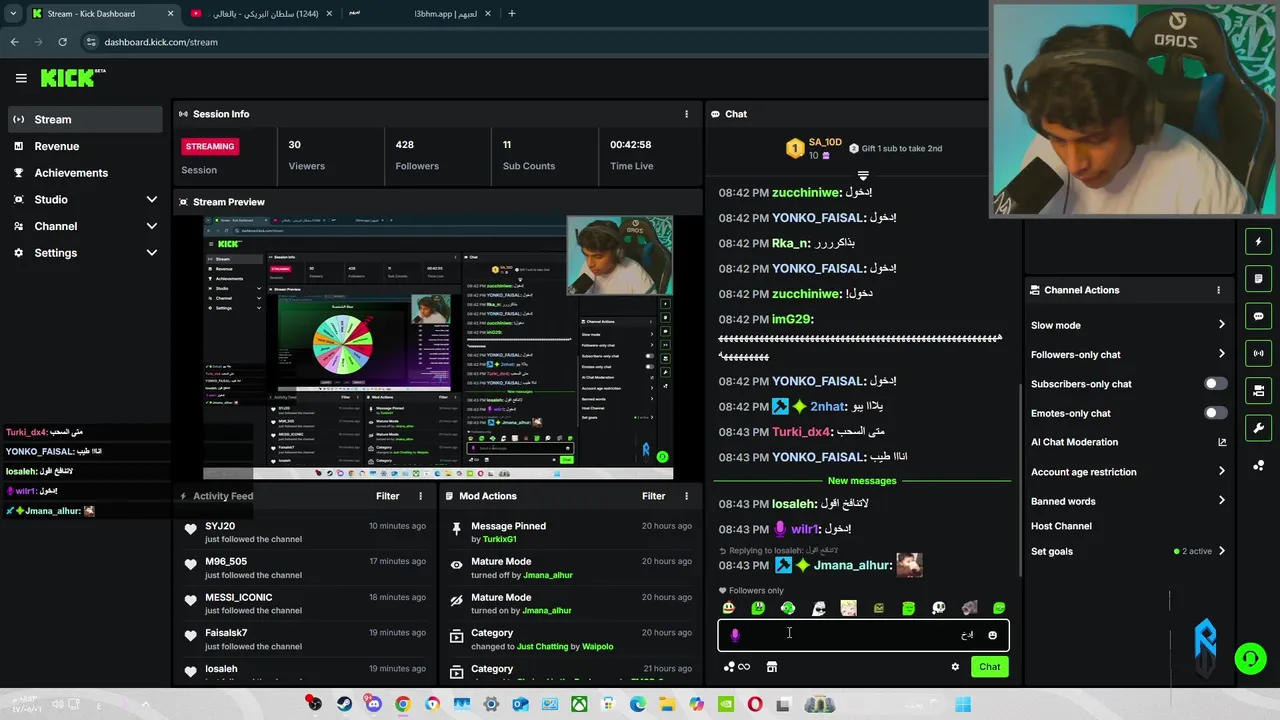The image size is (1280, 720).
Task: Select the white skull quick emote
Action: 938,608
